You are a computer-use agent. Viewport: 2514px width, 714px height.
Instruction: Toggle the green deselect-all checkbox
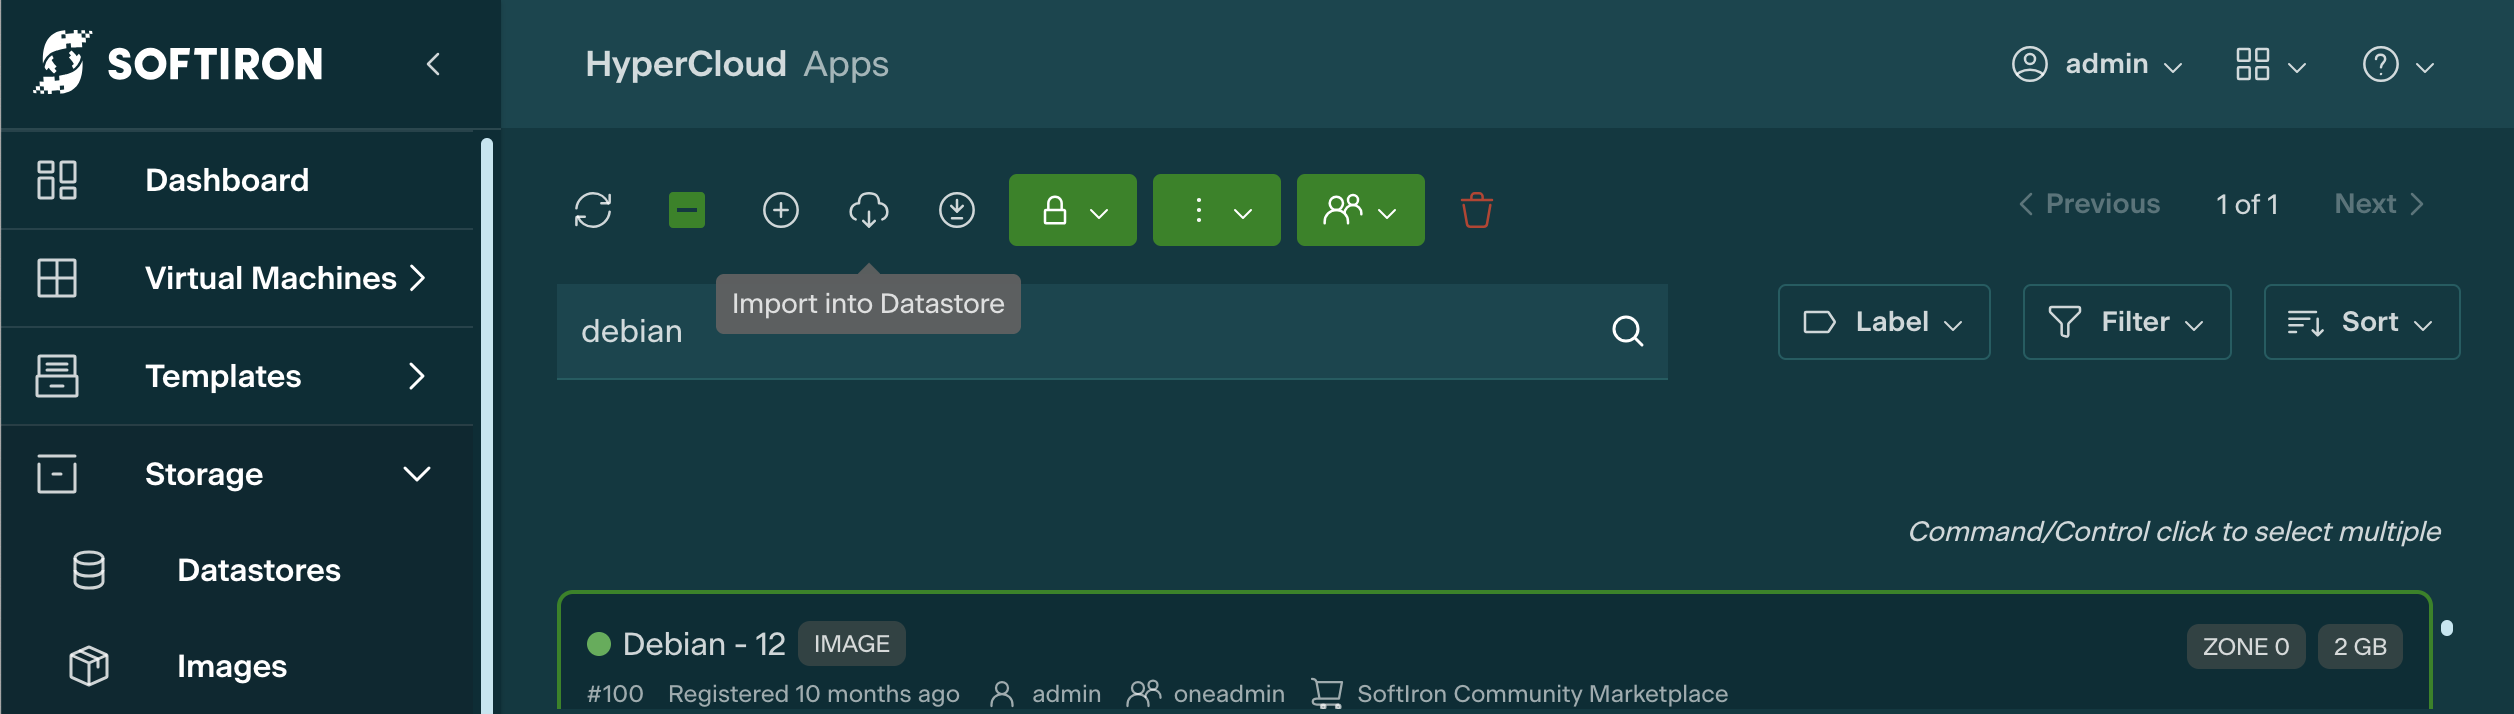pos(687,210)
